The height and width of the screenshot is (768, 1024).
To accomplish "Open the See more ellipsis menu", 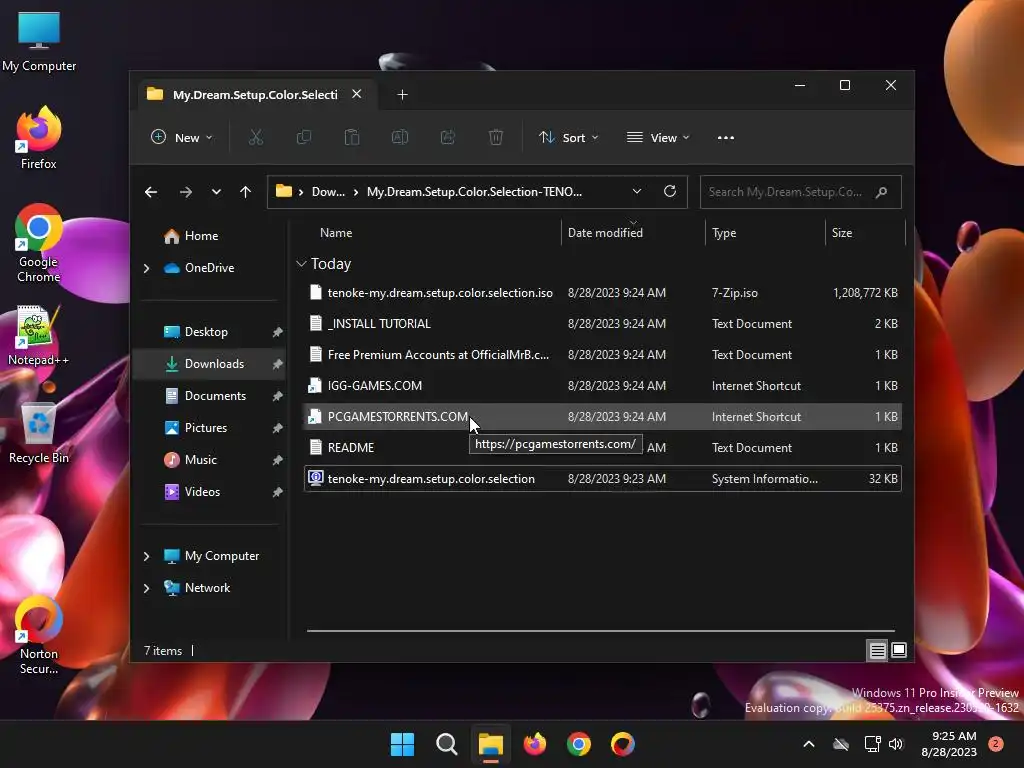I will 726,137.
